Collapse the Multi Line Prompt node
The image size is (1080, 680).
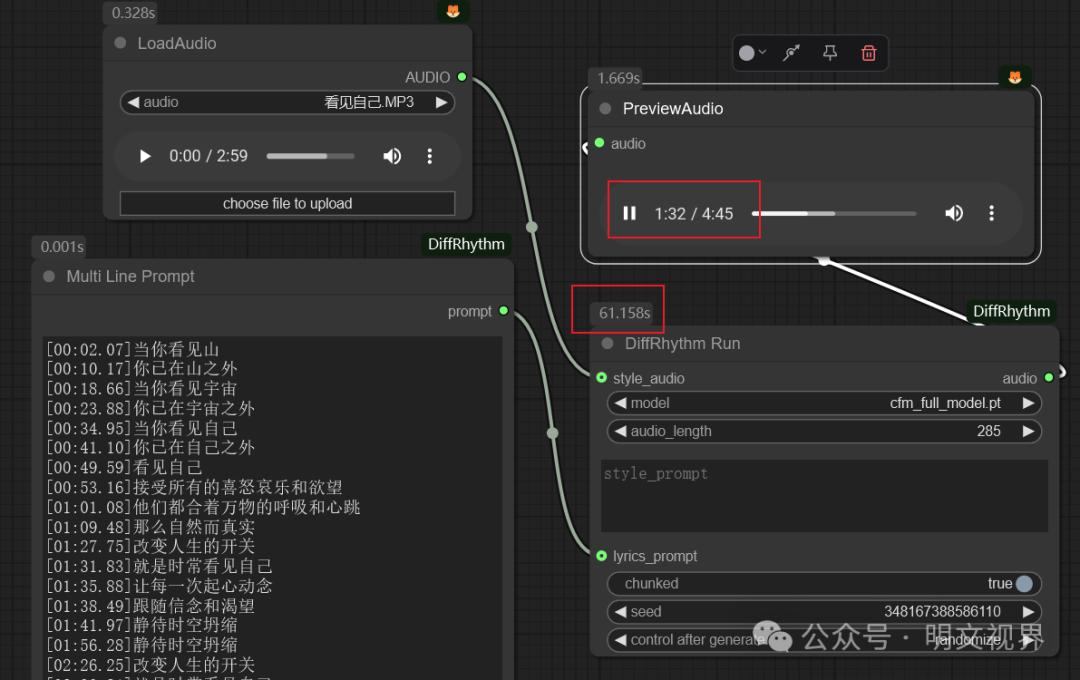pos(49,277)
